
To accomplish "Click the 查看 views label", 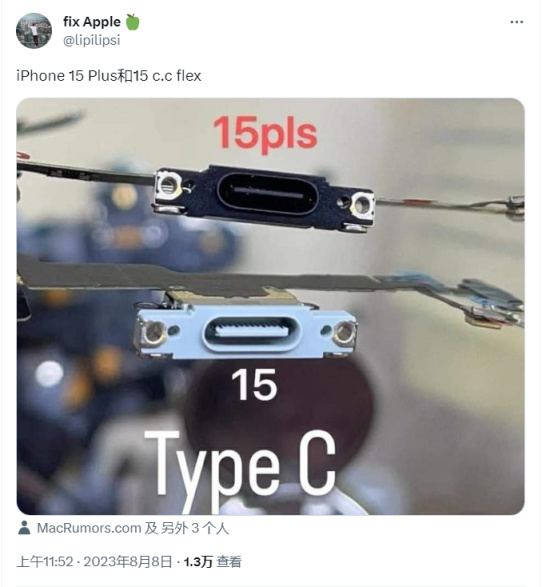I will pyautogui.click(x=229, y=562).
